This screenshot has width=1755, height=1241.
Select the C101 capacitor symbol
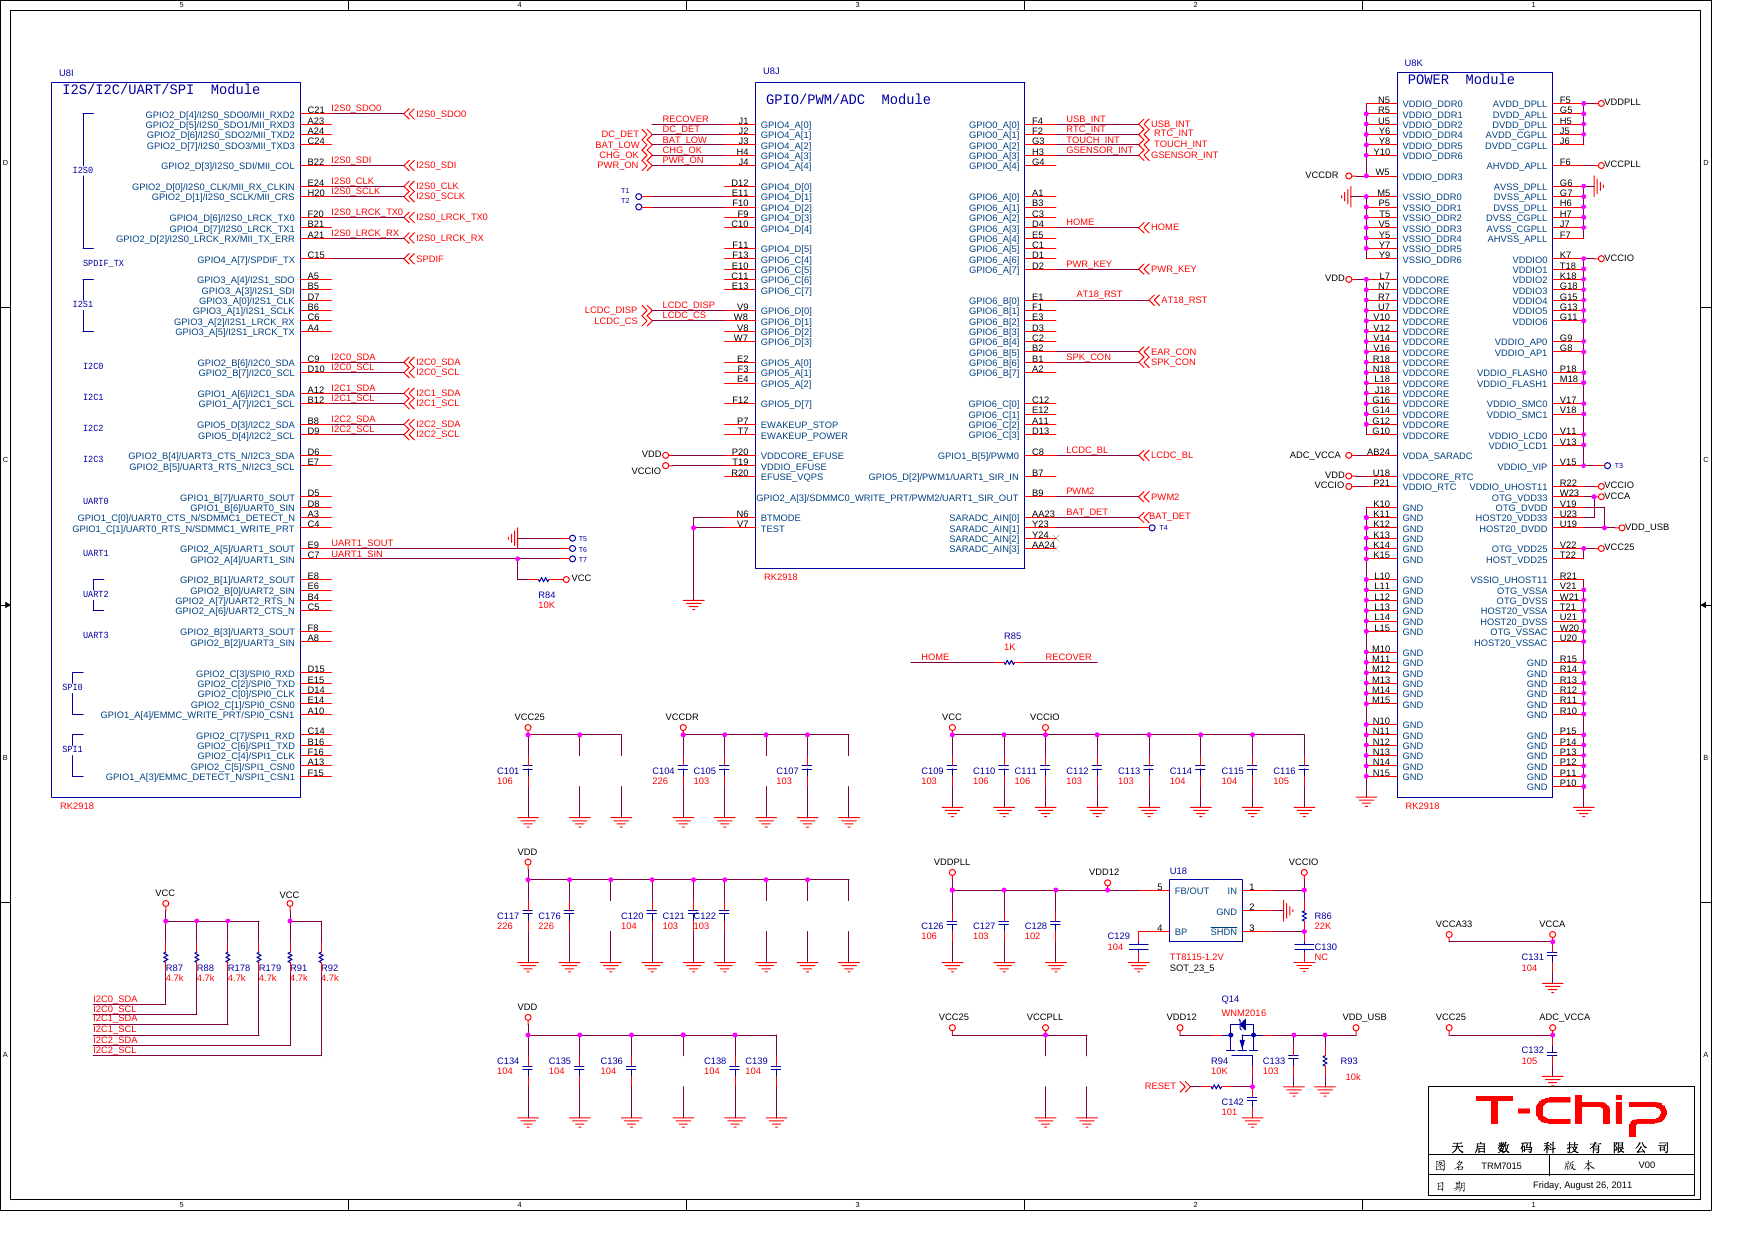click(528, 769)
